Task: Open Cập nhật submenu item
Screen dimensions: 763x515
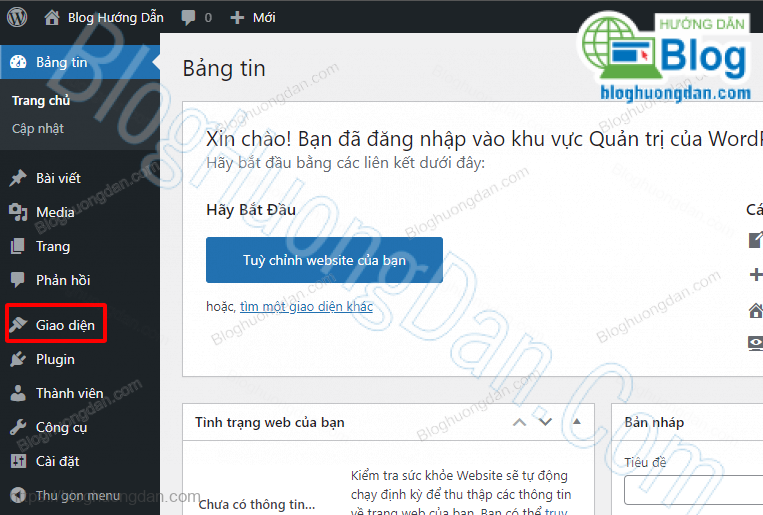Action: pos(38,129)
